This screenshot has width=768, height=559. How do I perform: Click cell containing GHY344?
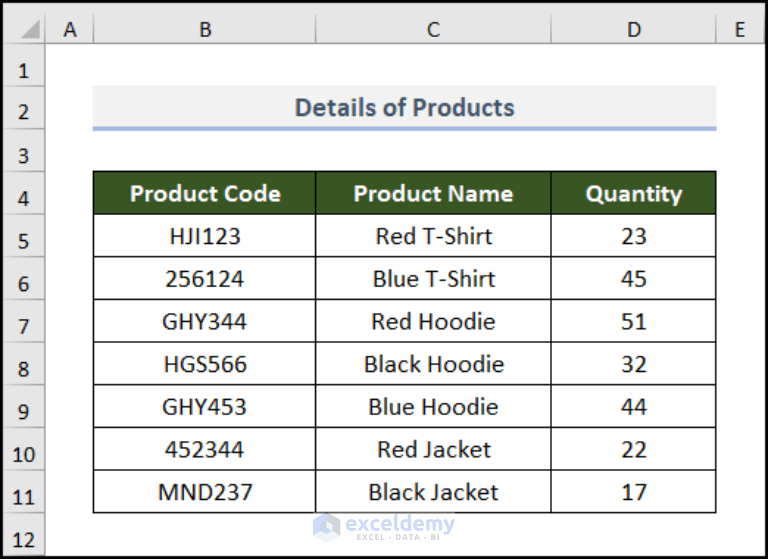pos(205,321)
